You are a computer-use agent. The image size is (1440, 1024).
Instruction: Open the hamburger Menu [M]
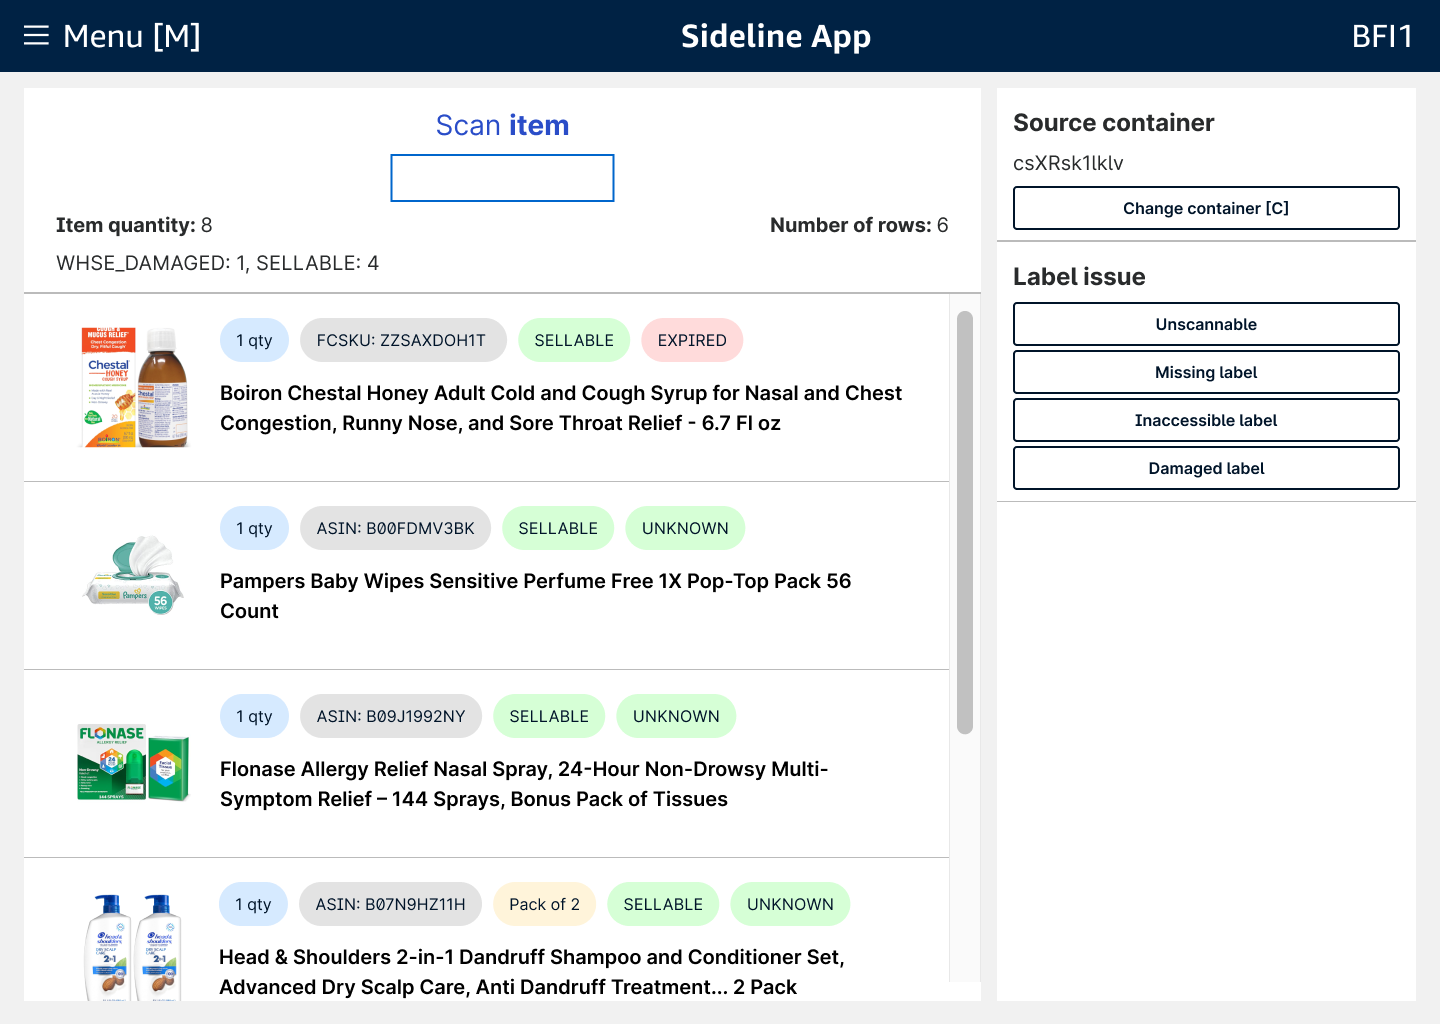coord(112,36)
